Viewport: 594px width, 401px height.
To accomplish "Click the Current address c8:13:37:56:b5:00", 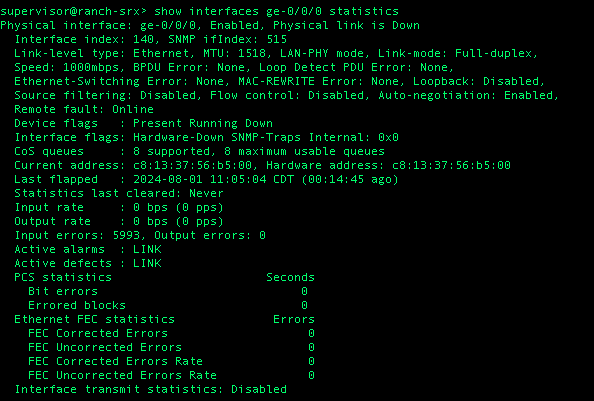I will [x=192, y=165].
